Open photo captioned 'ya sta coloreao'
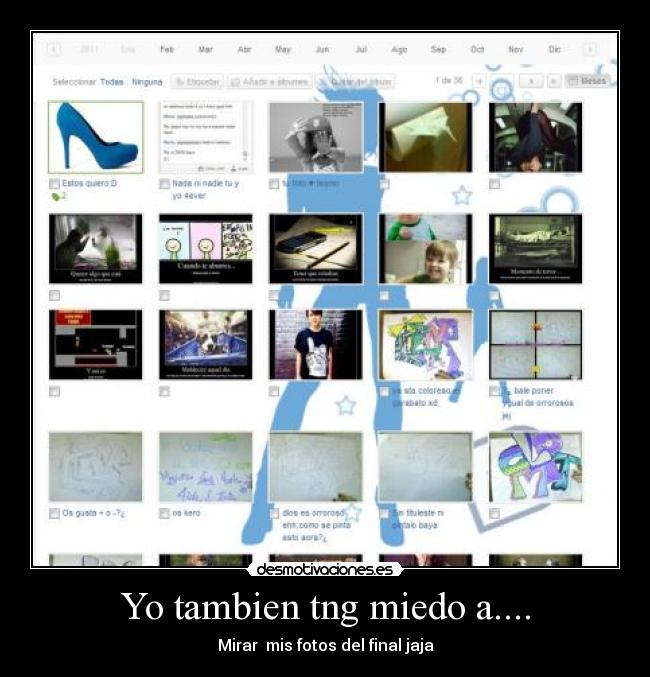Screen dimensions: 650x677 coord(425,345)
